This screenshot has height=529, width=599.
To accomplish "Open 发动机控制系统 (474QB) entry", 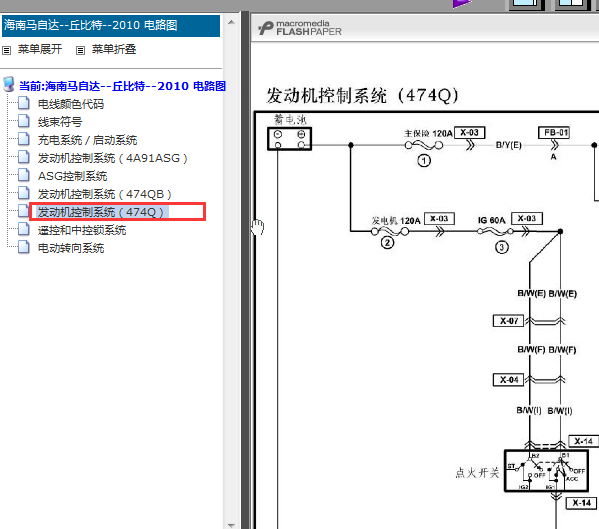I will coord(104,194).
